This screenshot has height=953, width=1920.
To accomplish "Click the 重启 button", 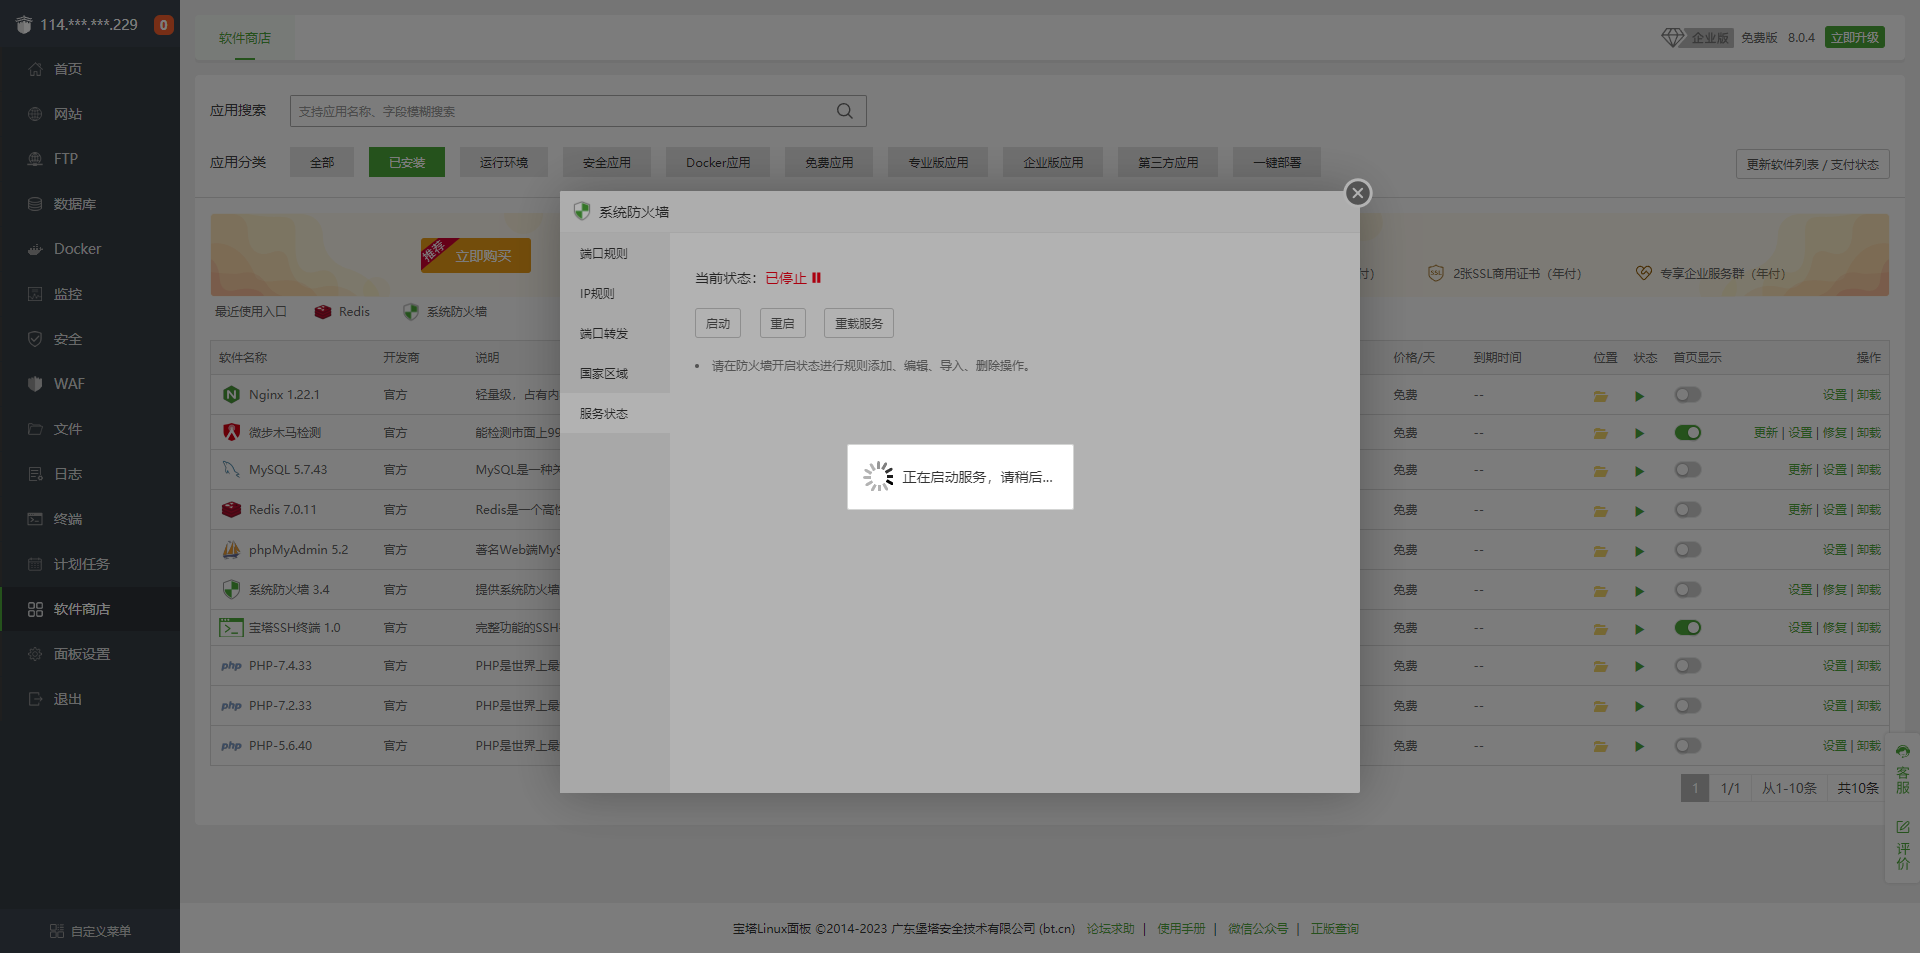I will pos(782,323).
